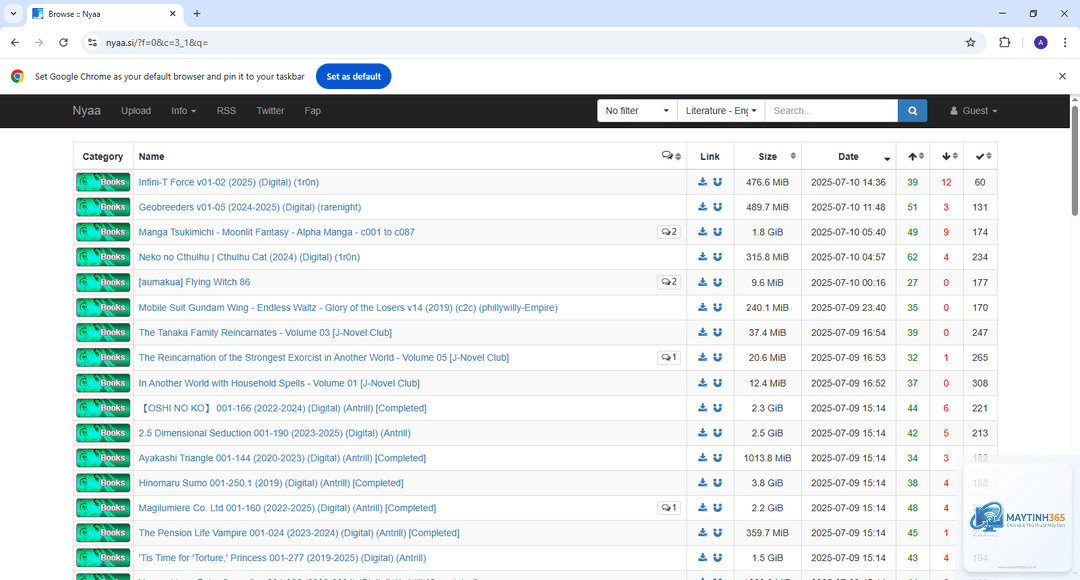Download torrent for Hinomaru Sumo 001-250.1
1080x580 pixels.
tap(703, 483)
